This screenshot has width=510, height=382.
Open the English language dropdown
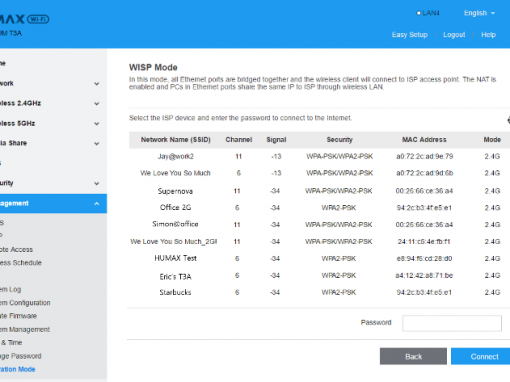479,13
